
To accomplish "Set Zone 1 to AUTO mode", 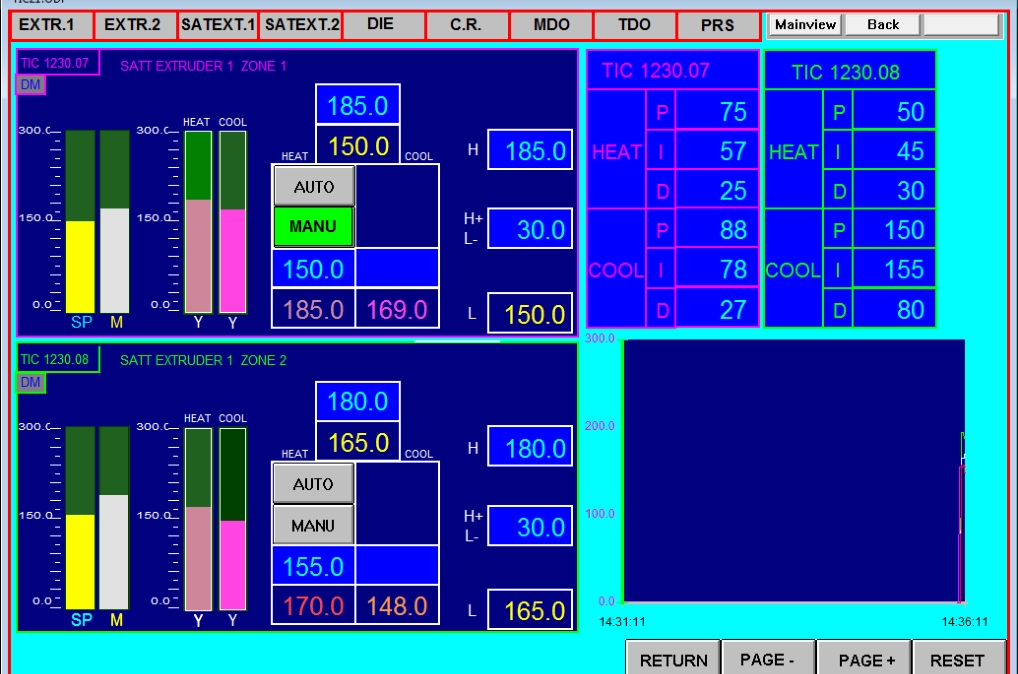I will pyautogui.click(x=313, y=186).
